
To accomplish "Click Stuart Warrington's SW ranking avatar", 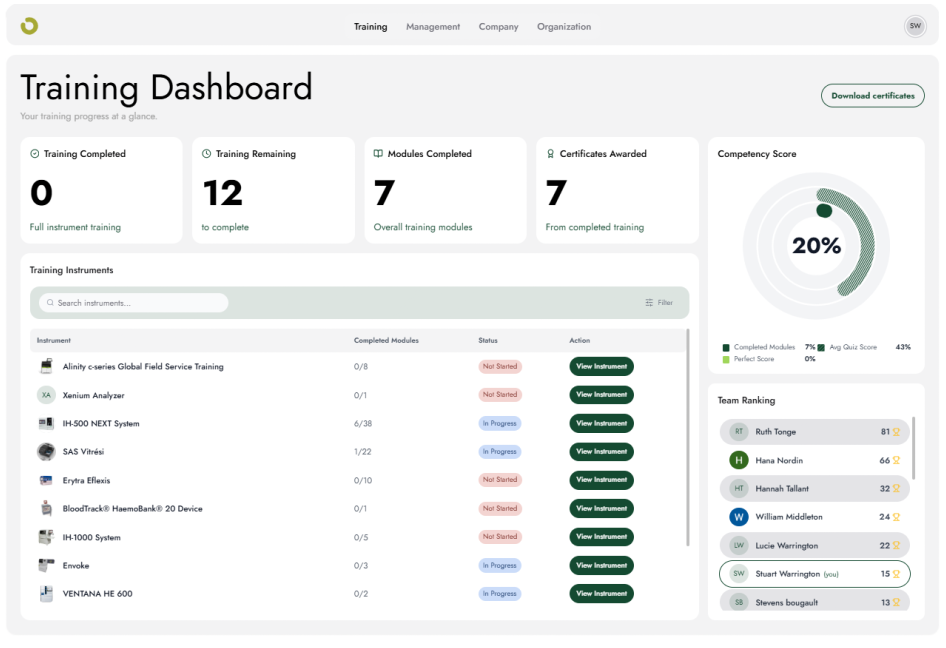I will [x=738, y=574].
